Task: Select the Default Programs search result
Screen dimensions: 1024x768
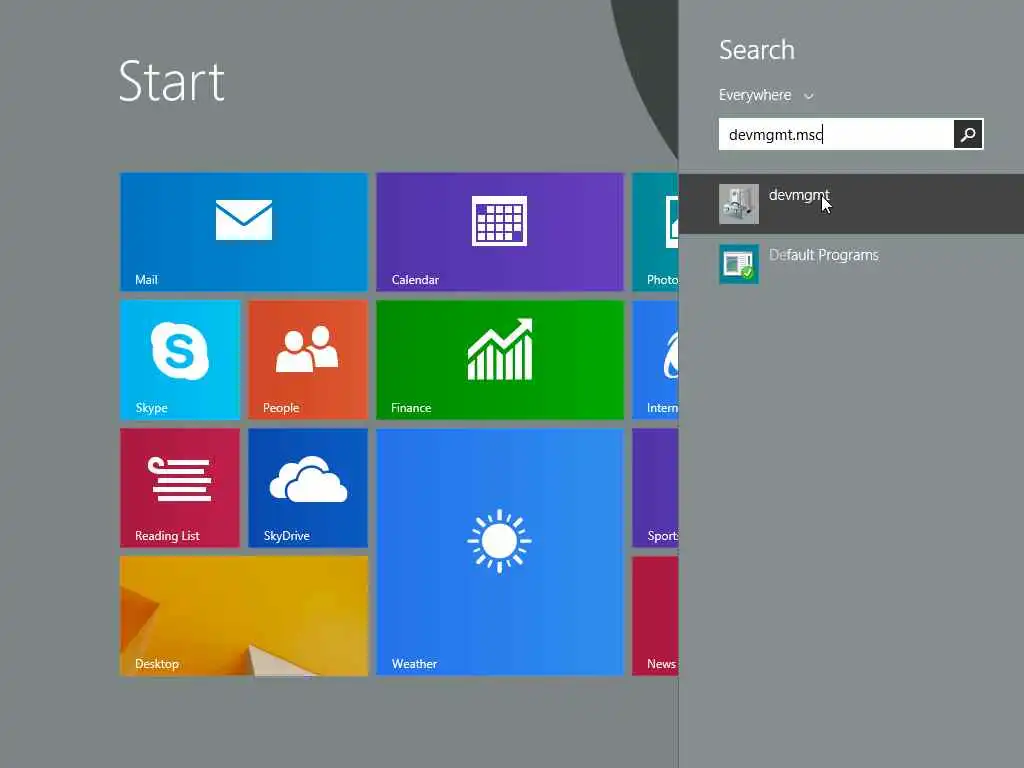Action: tap(851, 264)
